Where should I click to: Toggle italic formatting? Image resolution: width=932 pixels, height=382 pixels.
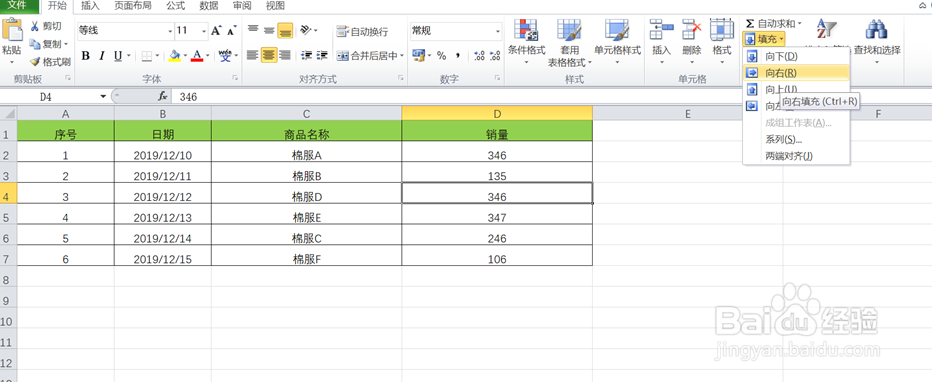tap(102, 56)
